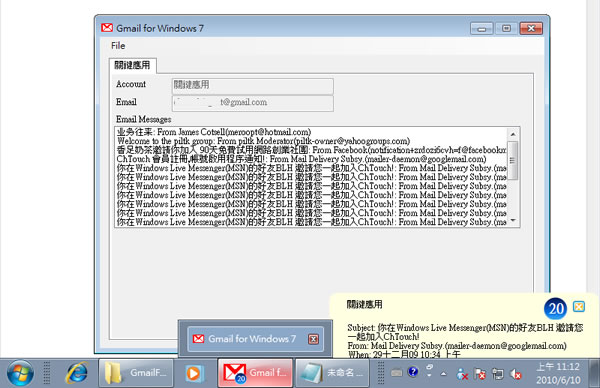The width and height of the screenshot is (600, 388).
Task: Click the Show desktop button
Action: (594, 373)
